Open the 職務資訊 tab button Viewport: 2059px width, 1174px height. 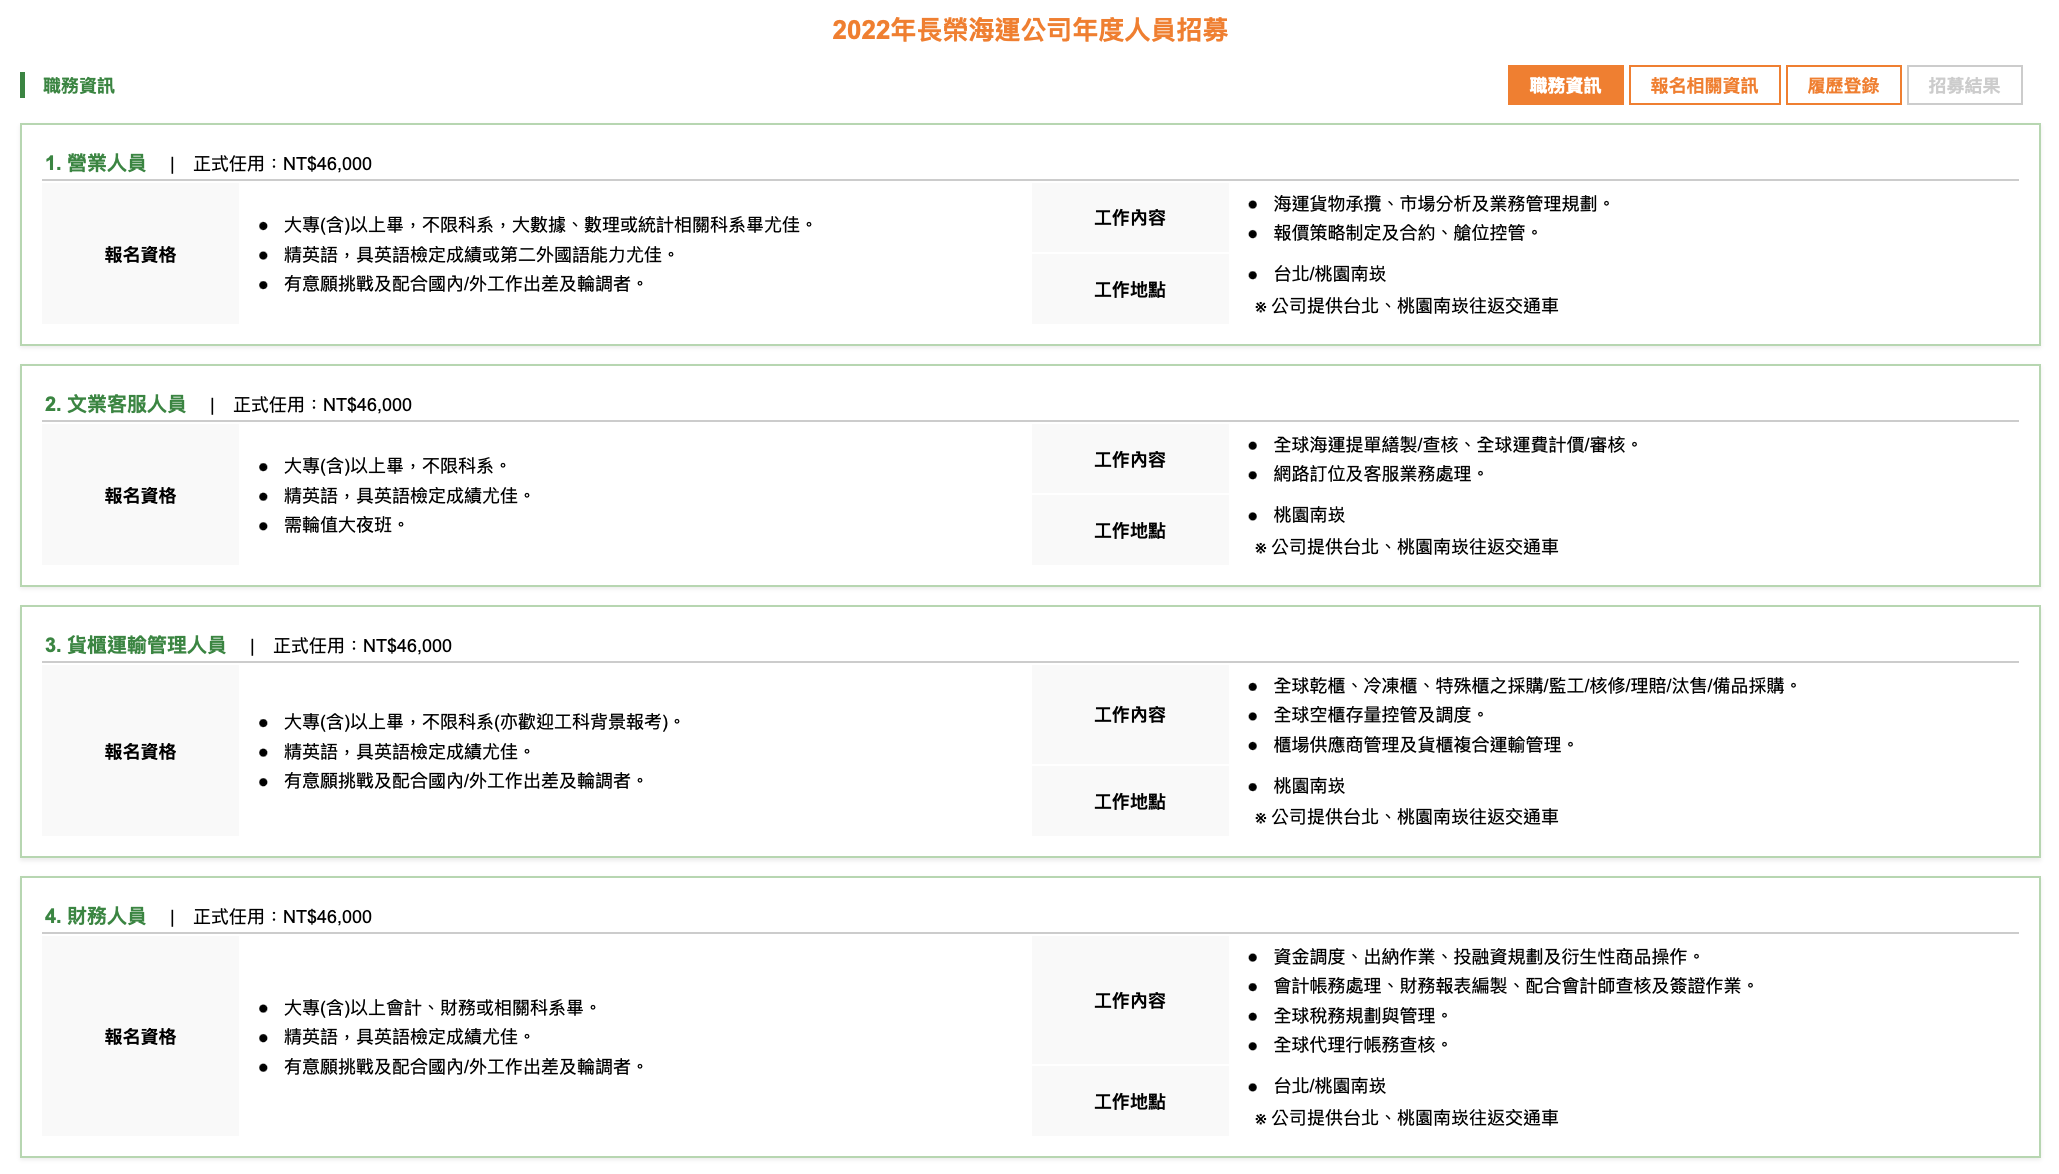[1565, 86]
